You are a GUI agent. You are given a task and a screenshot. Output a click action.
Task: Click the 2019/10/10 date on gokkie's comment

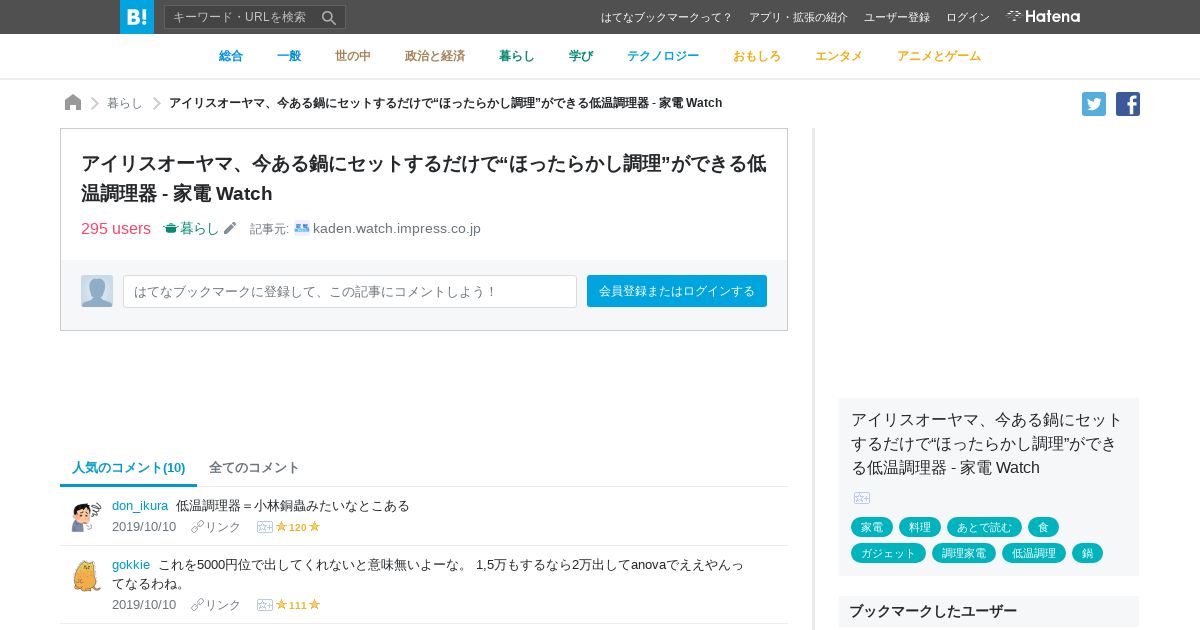click(x=144, y=605)
